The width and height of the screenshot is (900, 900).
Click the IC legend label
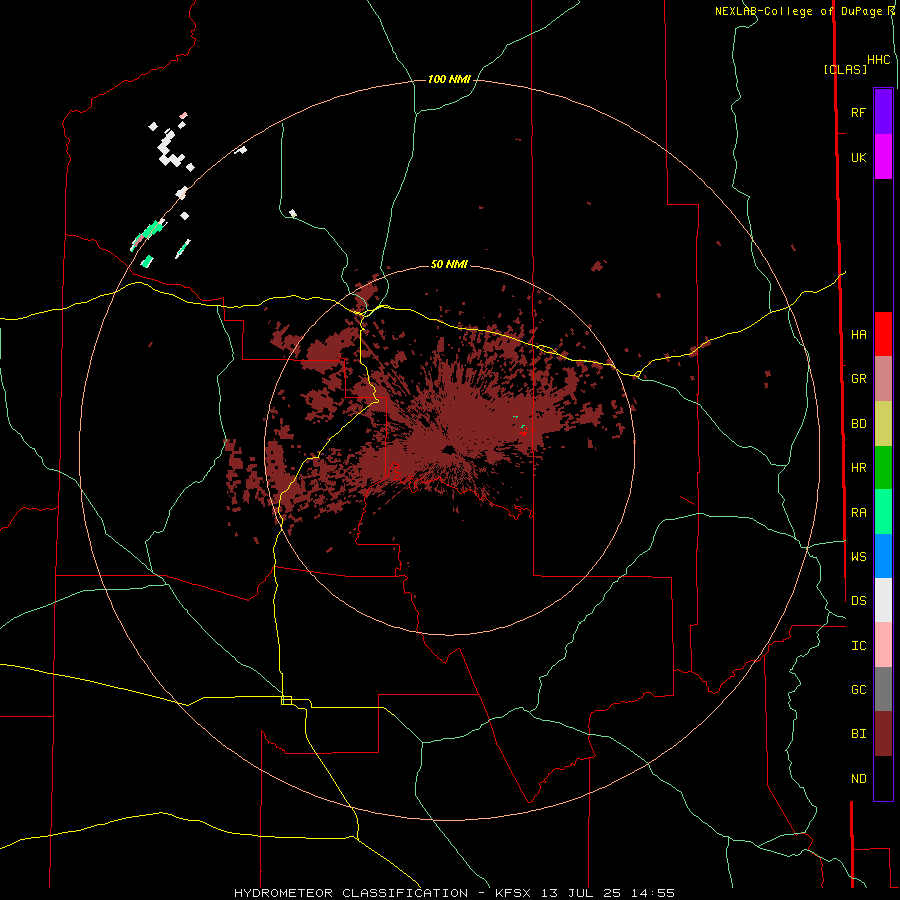point(858,646)
